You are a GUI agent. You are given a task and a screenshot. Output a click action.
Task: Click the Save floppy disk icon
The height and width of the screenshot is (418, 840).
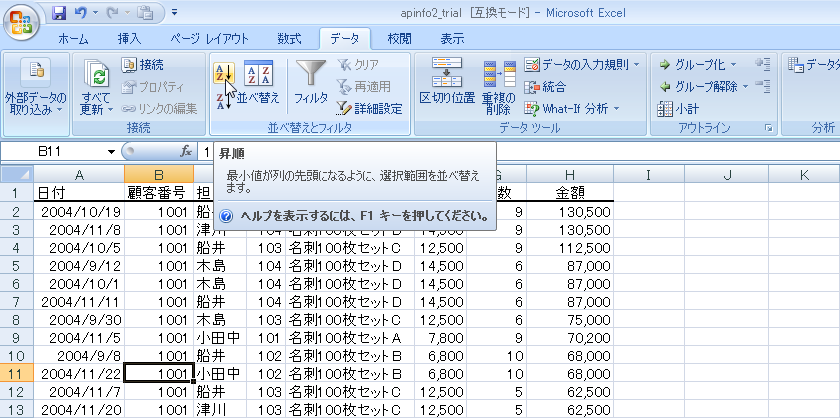point(59,15)
